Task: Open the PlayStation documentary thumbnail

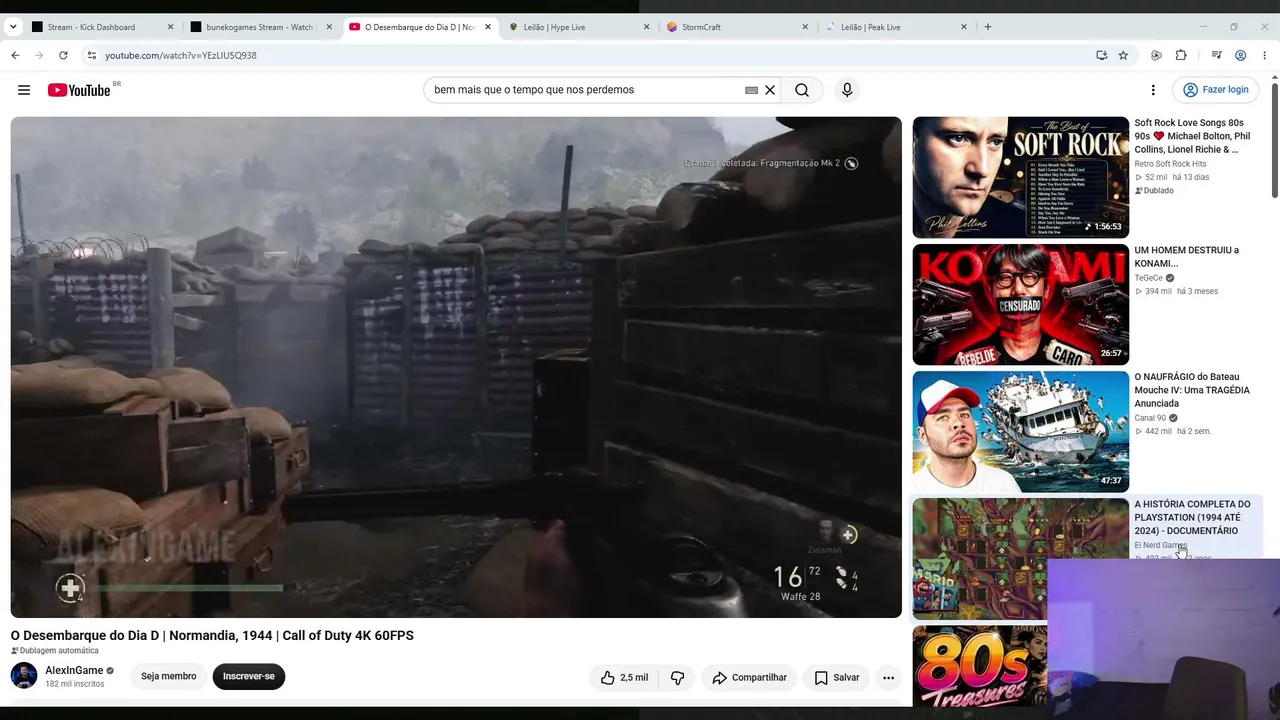Action: tap(1020, 558)
